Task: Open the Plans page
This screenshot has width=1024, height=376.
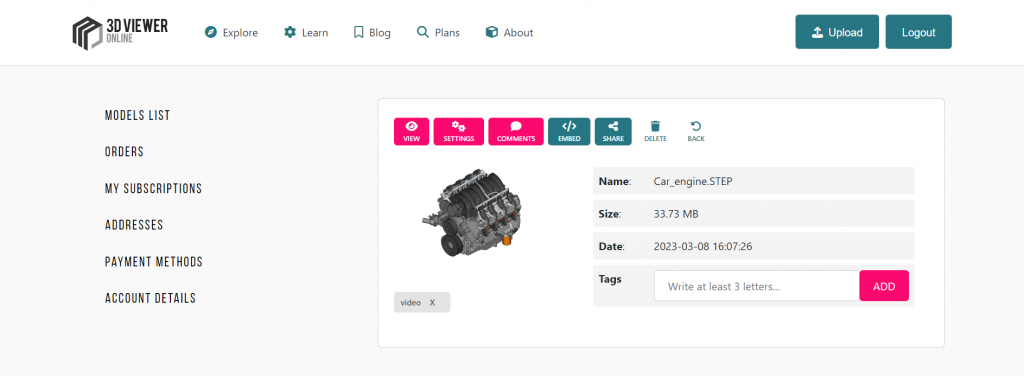Action: (x=438, y=33)
